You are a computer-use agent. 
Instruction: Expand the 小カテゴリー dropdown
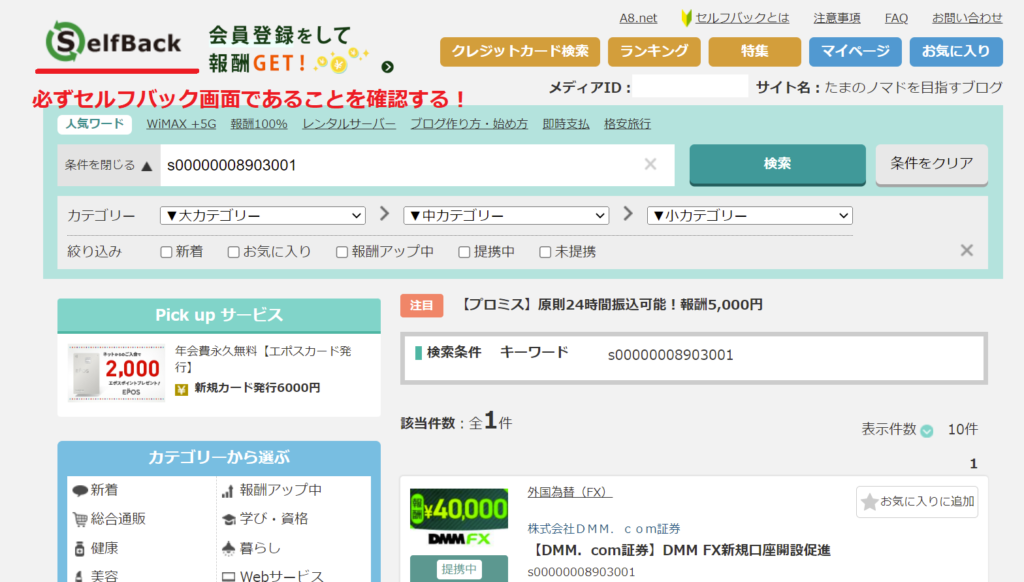click(x=750, y=216)
